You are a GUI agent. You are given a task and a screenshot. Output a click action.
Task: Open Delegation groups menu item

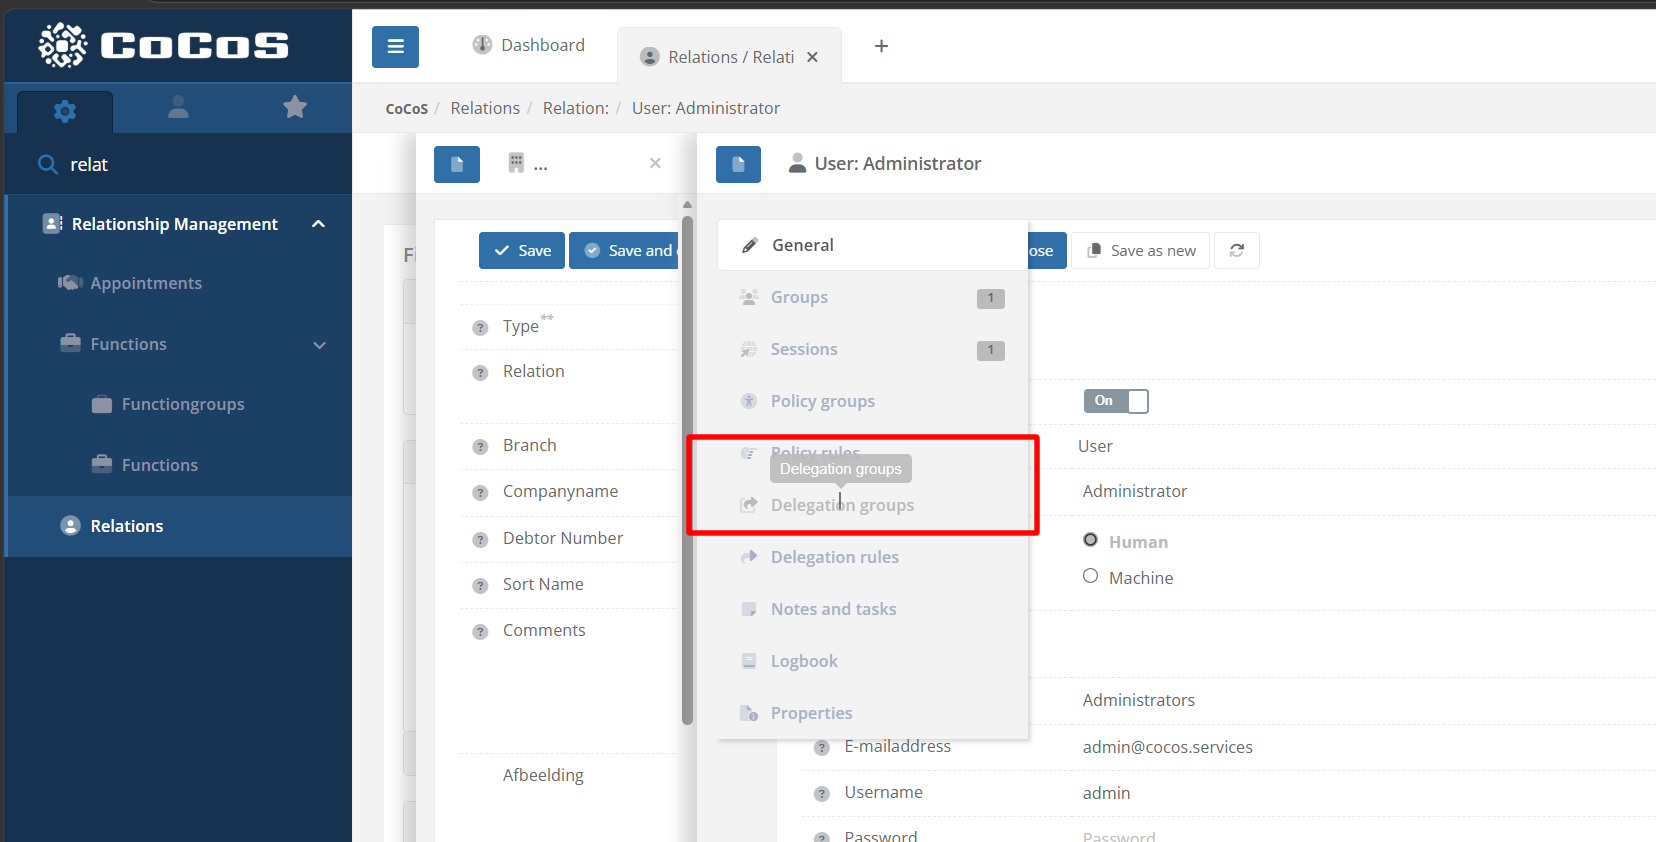(x=873, y=505)
